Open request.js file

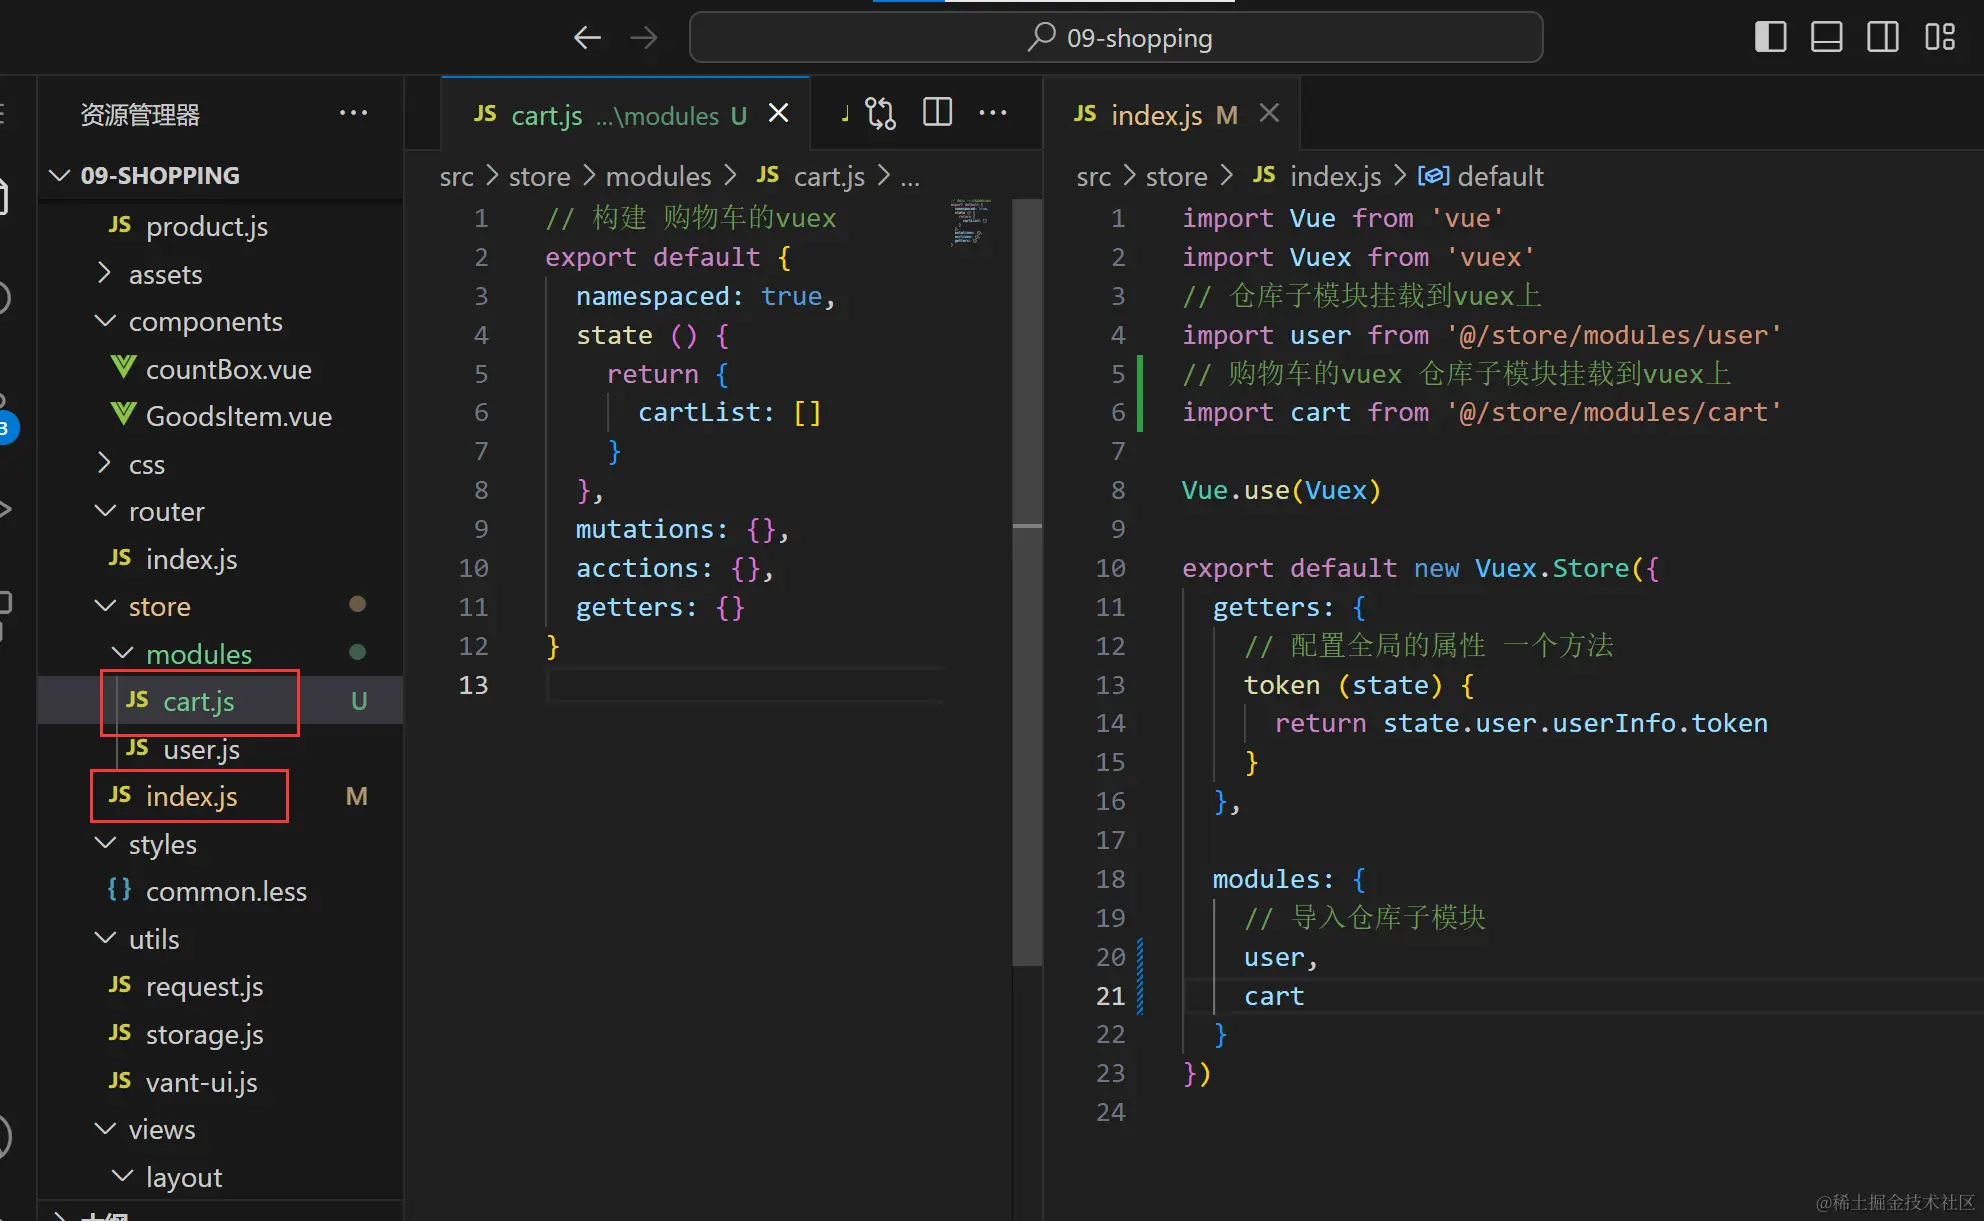(x=220, y=987)
